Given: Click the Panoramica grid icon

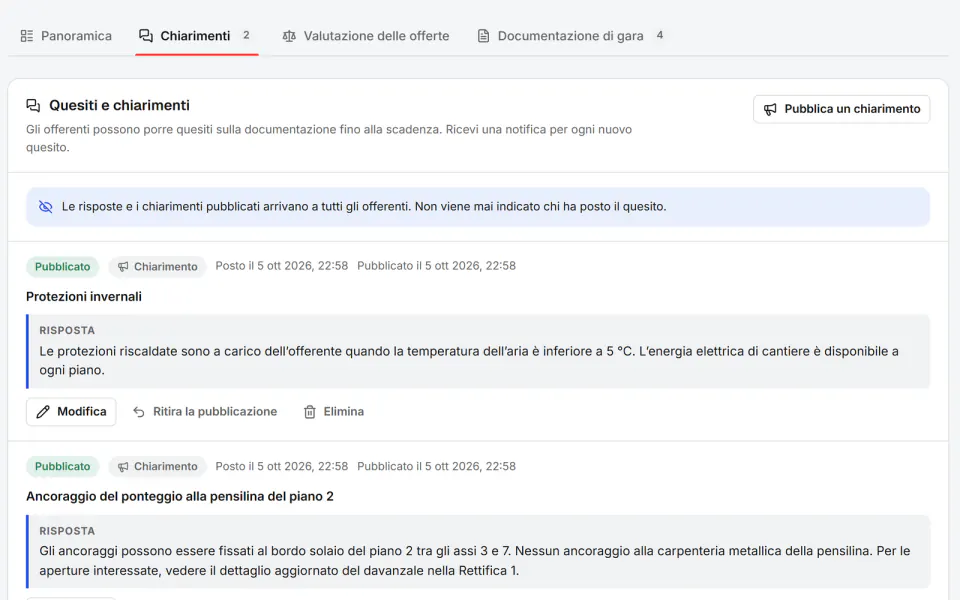Looking at the screenshot, I should click(27, 36).
